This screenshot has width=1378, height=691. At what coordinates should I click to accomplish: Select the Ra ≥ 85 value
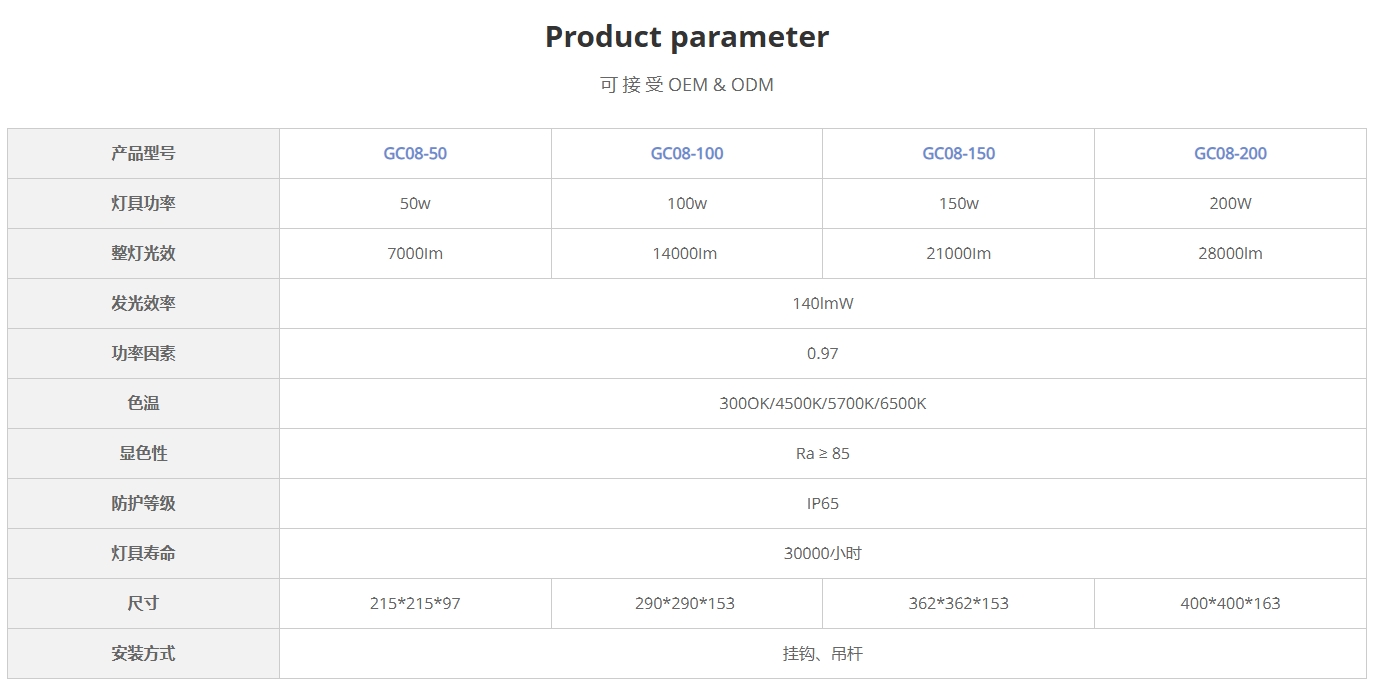pos(822,454)
